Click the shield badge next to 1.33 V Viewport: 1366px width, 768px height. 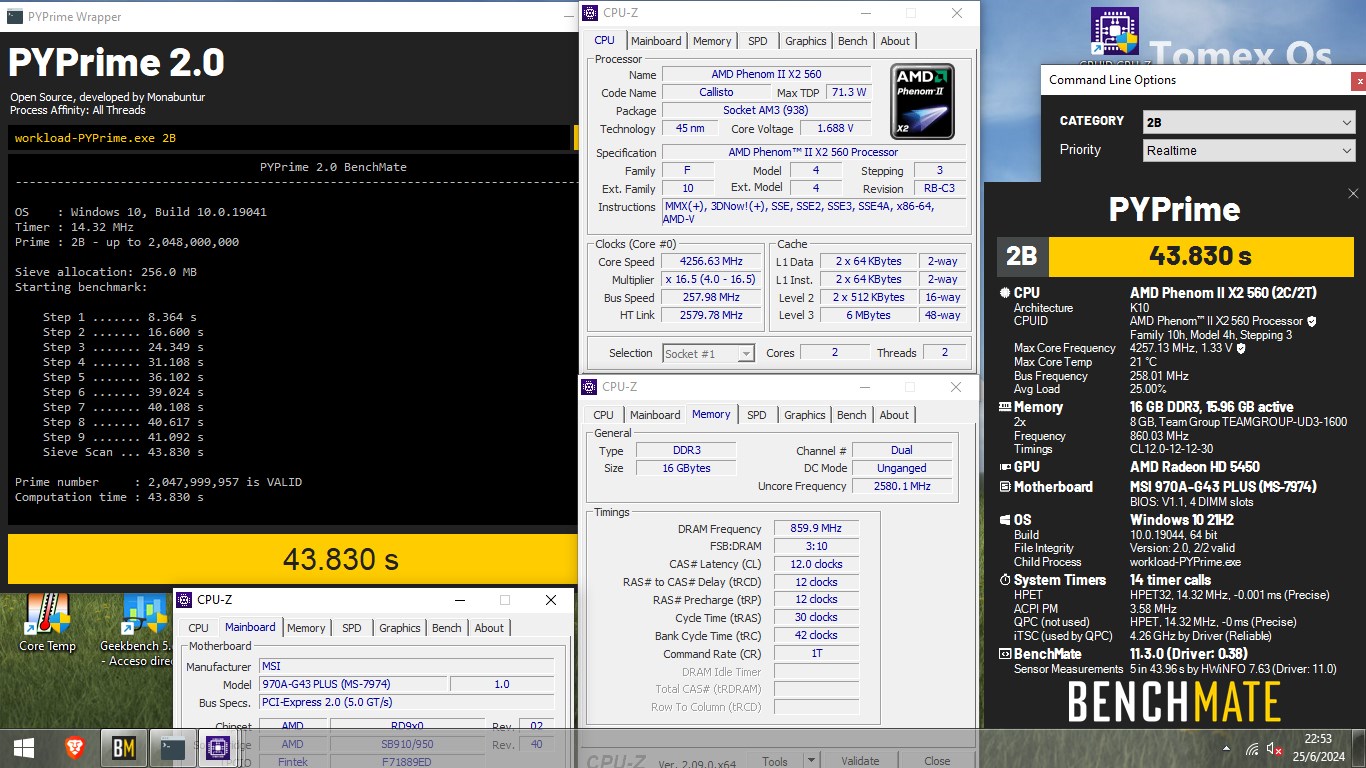(1241, 348)
